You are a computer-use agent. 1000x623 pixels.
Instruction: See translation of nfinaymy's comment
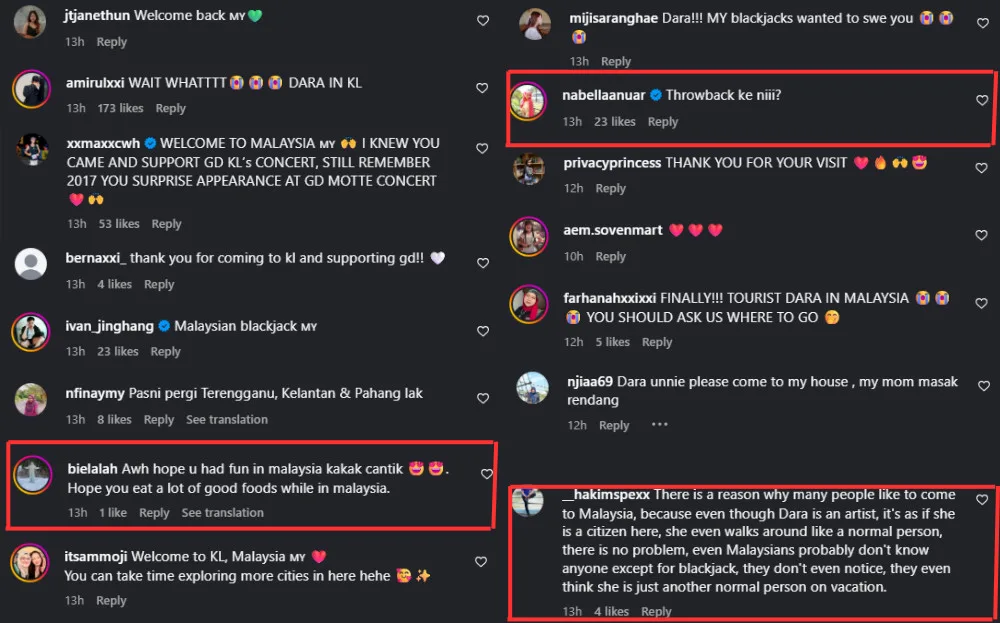[226, 420]
